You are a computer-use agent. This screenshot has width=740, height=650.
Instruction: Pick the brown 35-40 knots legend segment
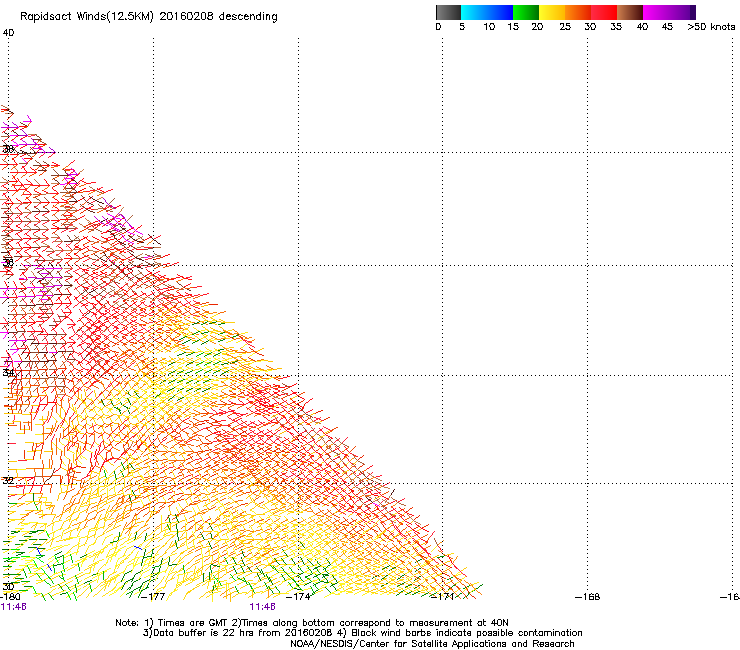pos(630,12)
